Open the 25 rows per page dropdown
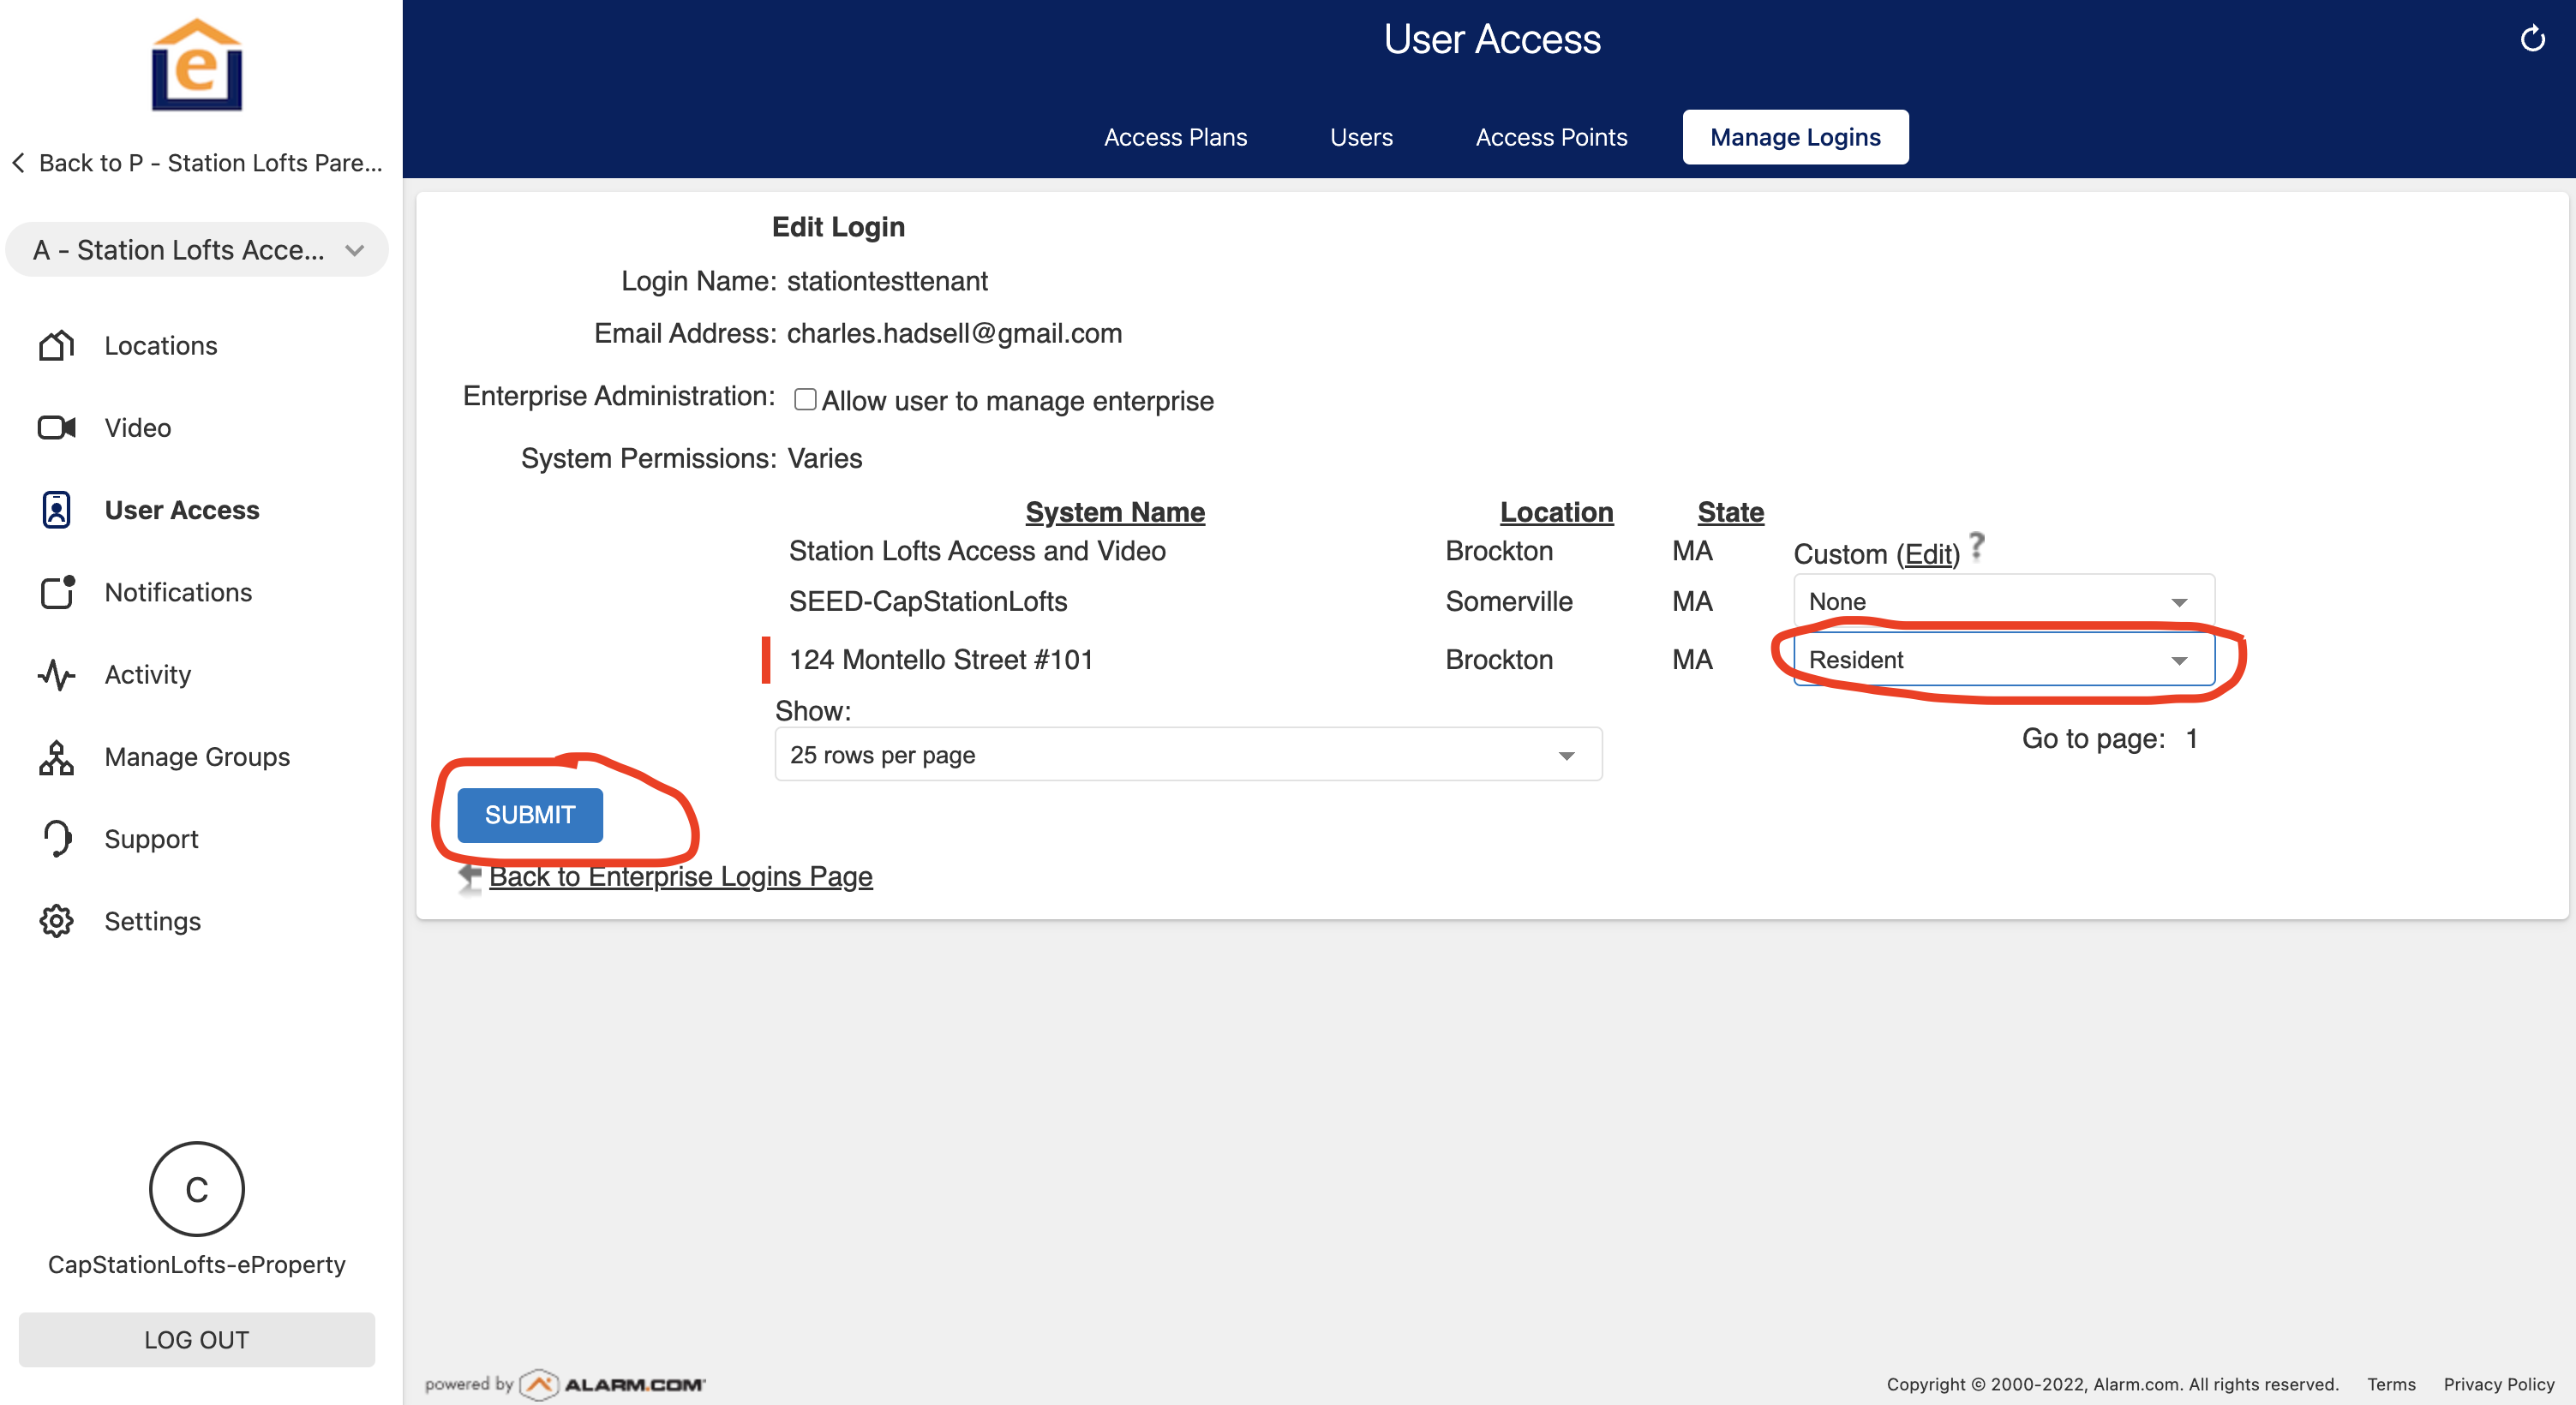Screen dimensions: 2576x1405 [x=1188, y=754]
